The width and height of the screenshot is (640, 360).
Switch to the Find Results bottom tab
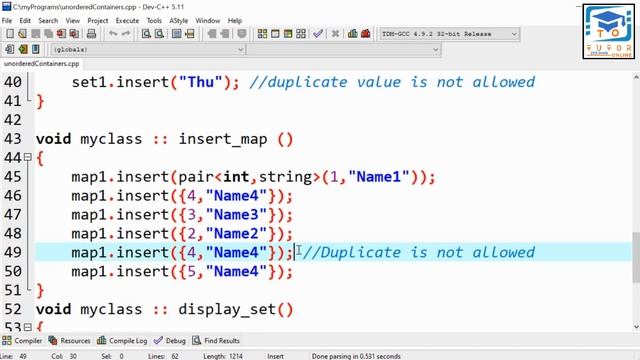coord(216,340)
